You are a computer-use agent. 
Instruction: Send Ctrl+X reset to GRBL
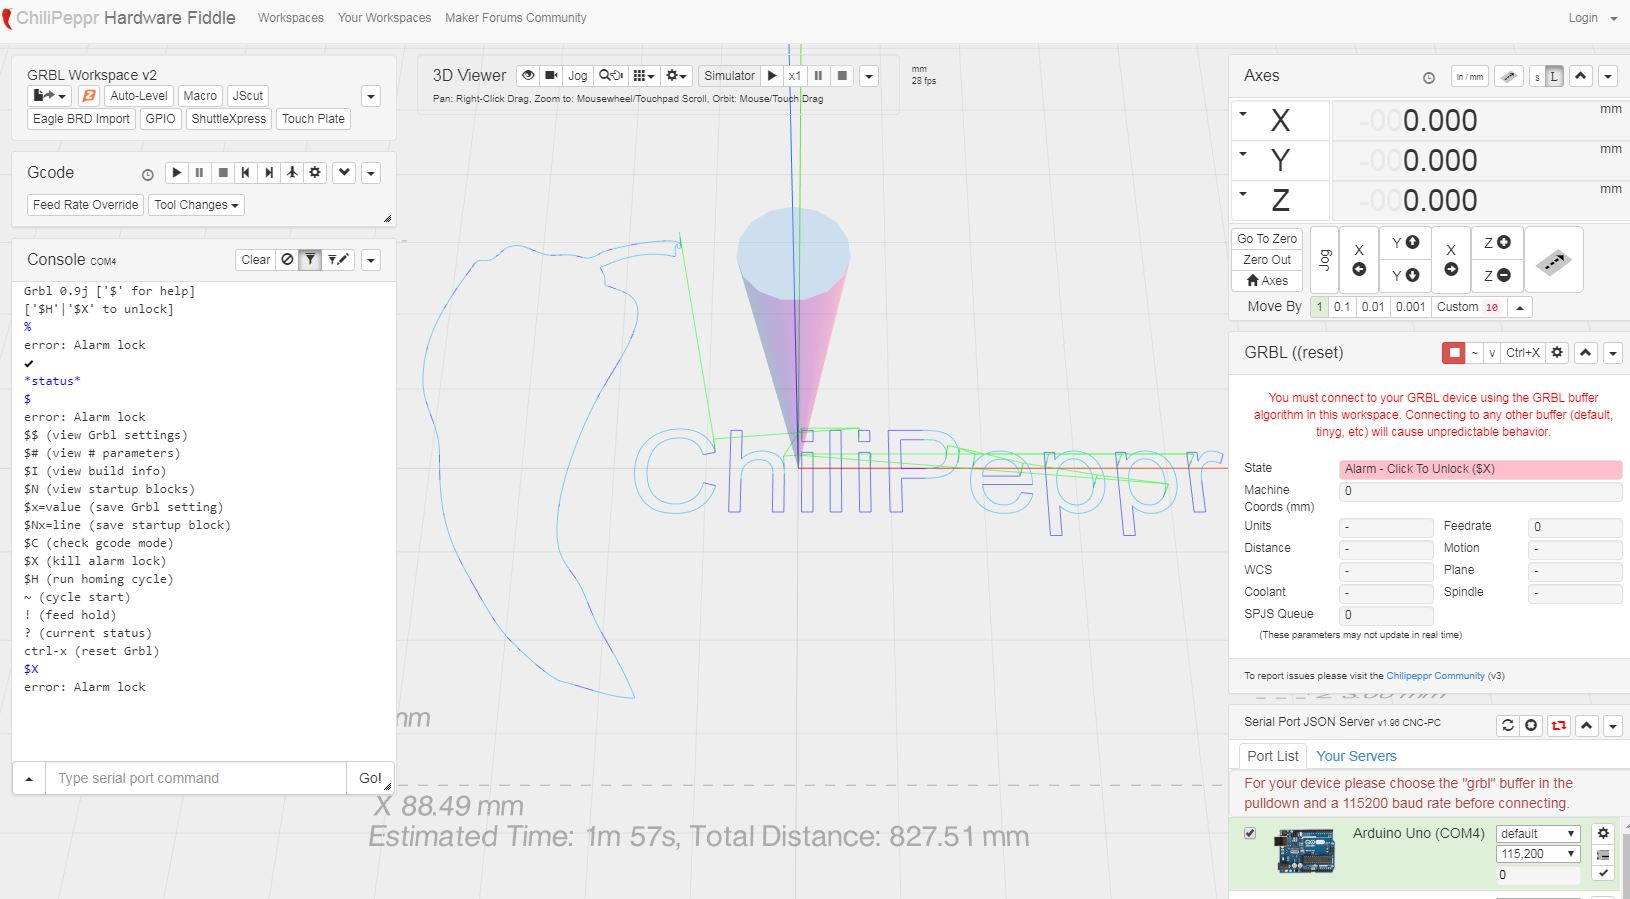pyautogui.click(x=1523, y=353)
